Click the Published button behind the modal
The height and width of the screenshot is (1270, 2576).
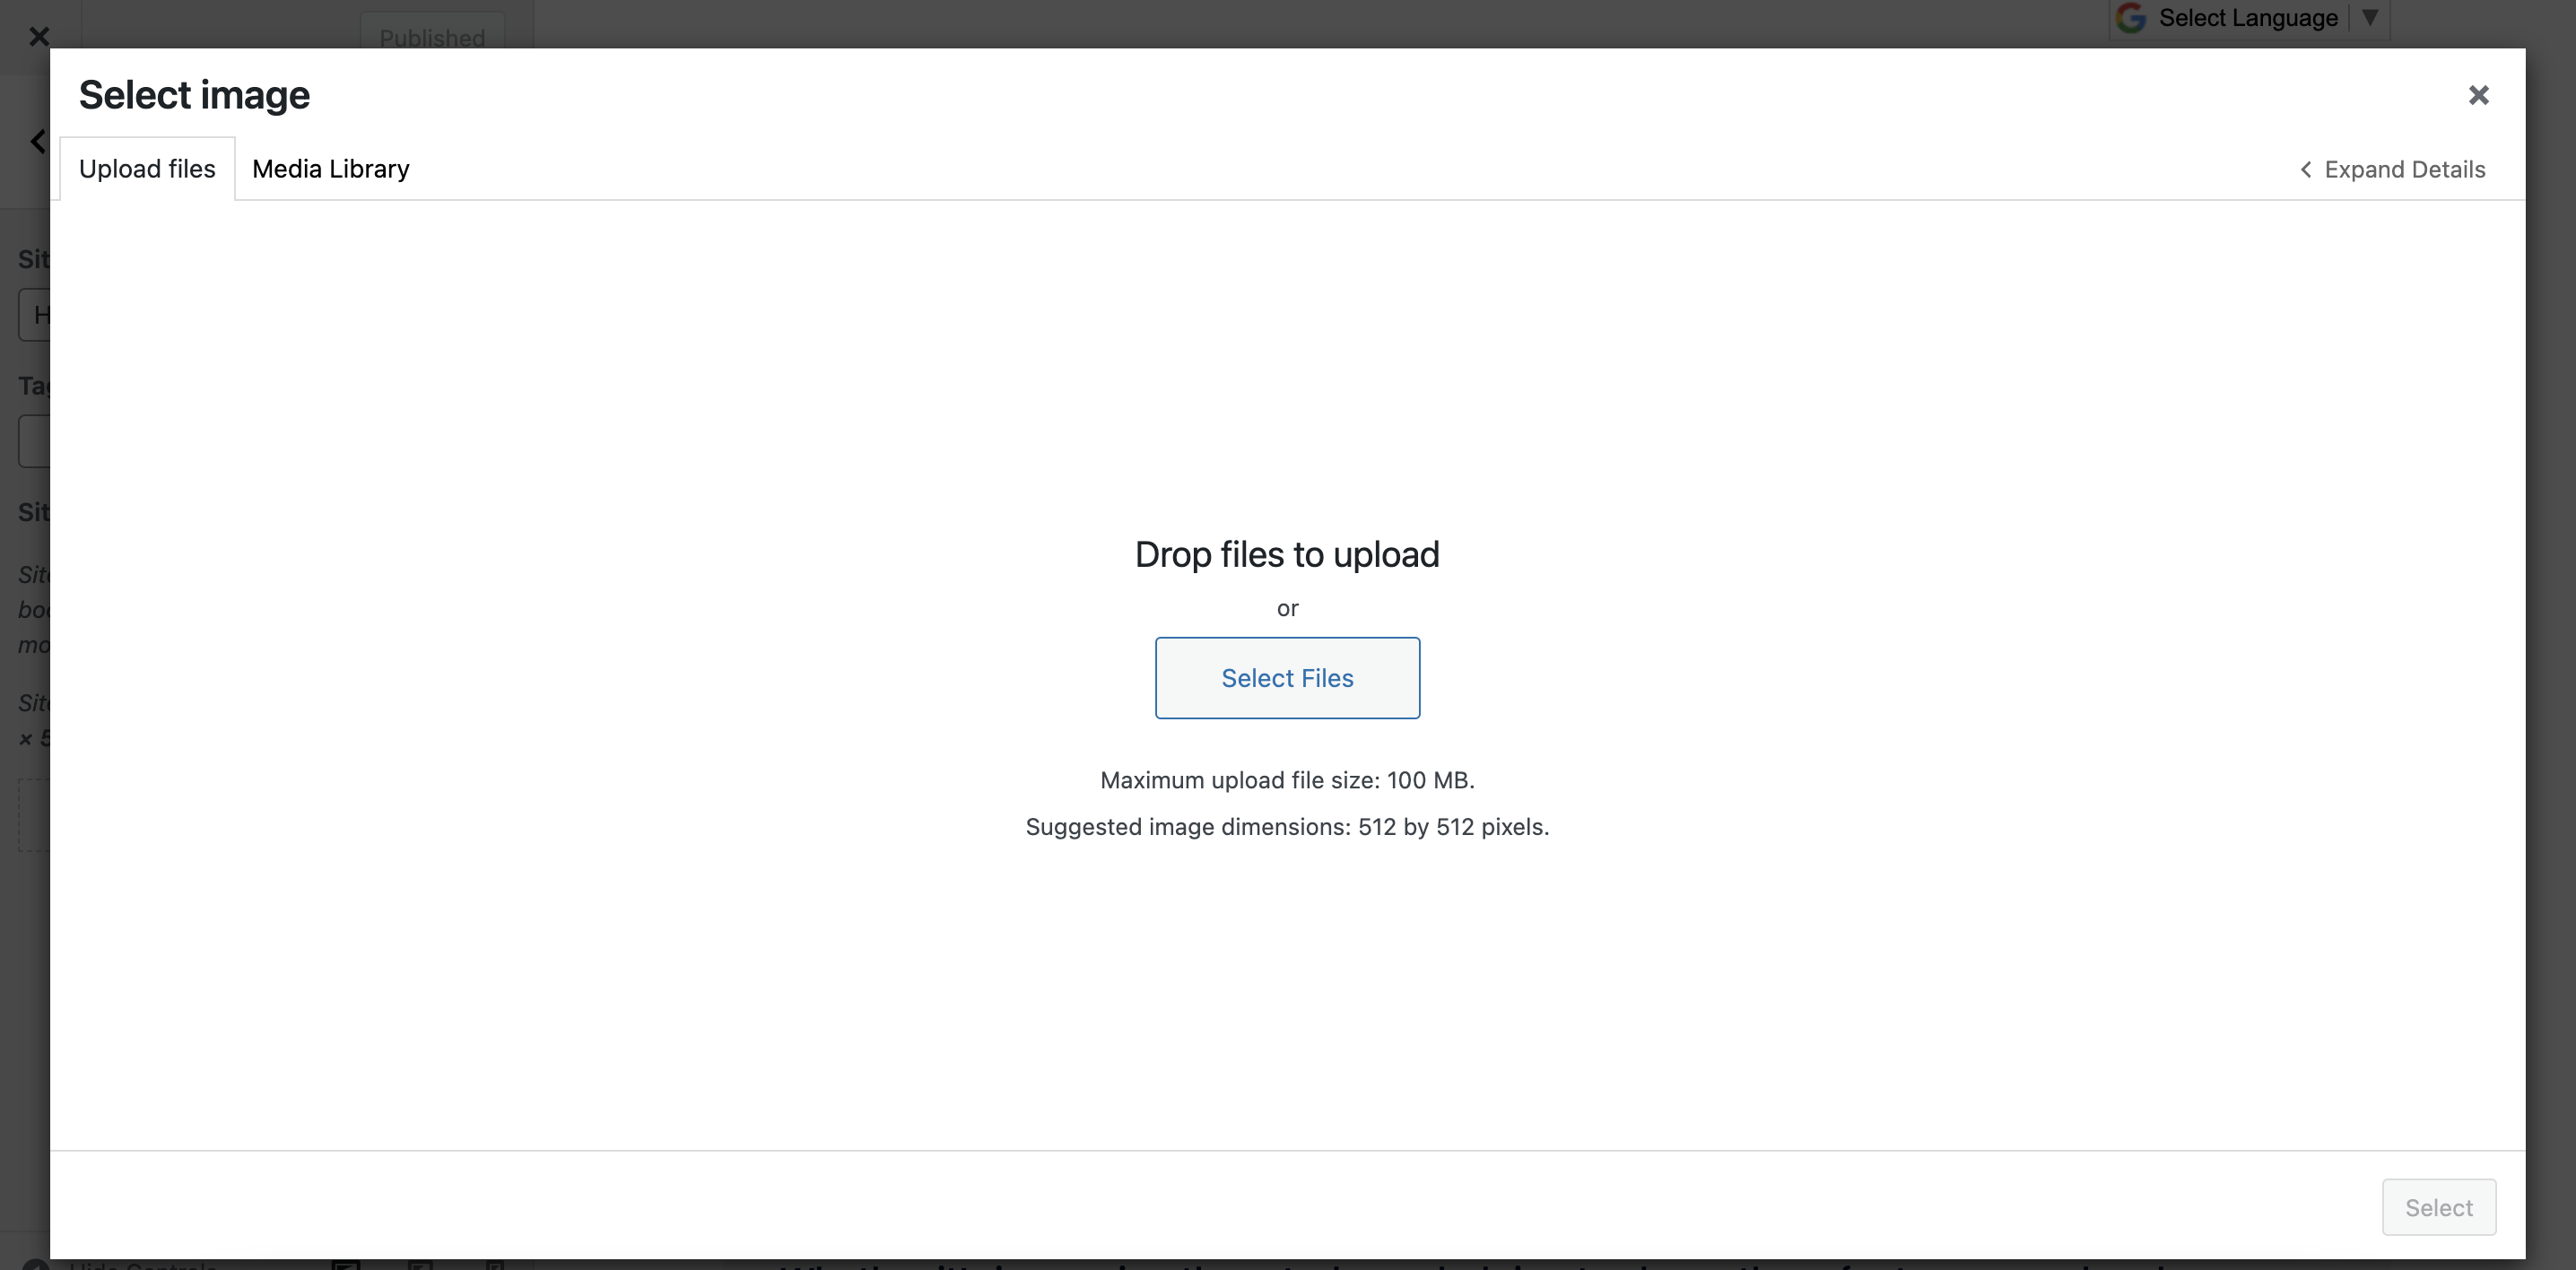tap(432, 36)
